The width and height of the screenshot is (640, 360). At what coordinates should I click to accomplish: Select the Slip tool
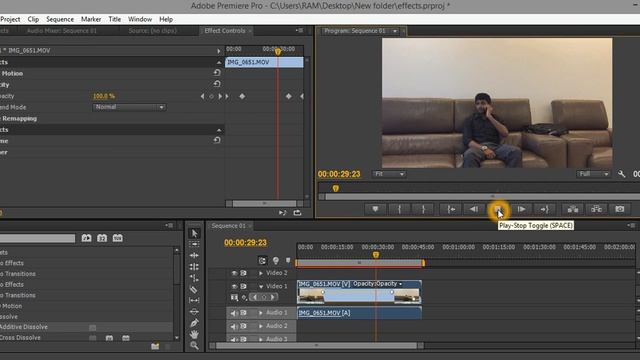(x=194, y=300)
